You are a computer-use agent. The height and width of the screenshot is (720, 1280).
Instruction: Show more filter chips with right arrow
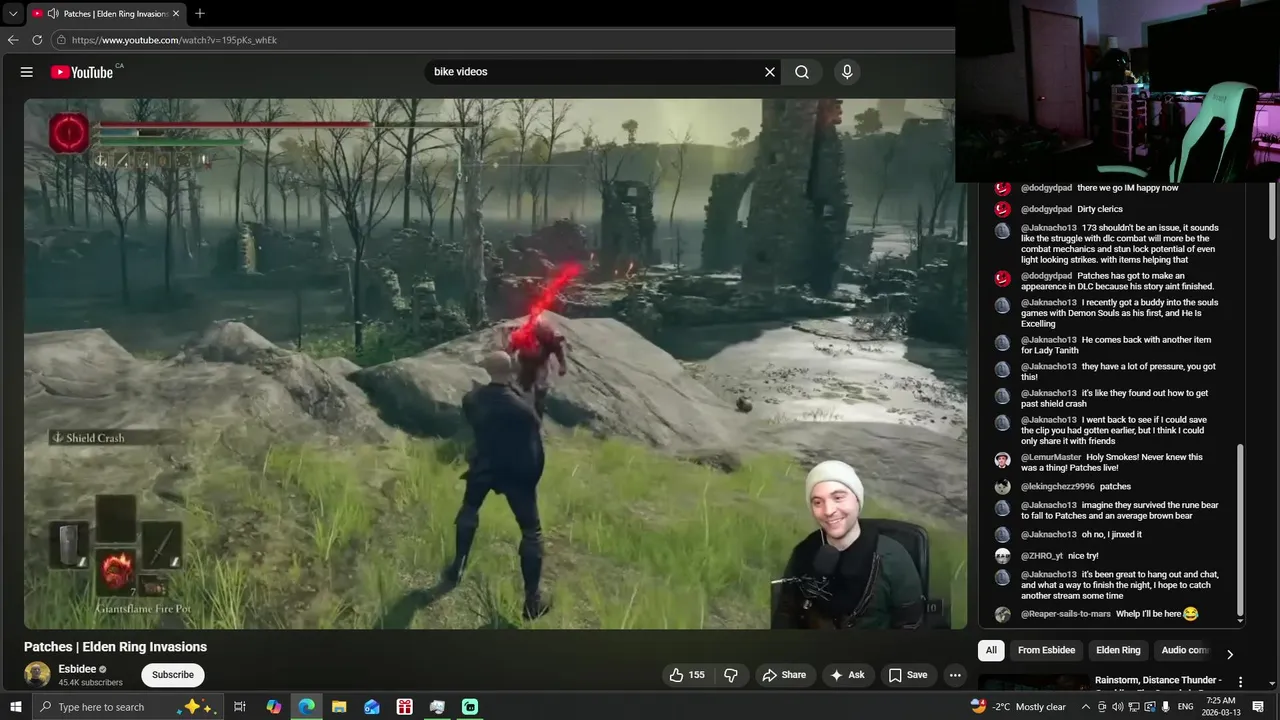click(1230, 654)
